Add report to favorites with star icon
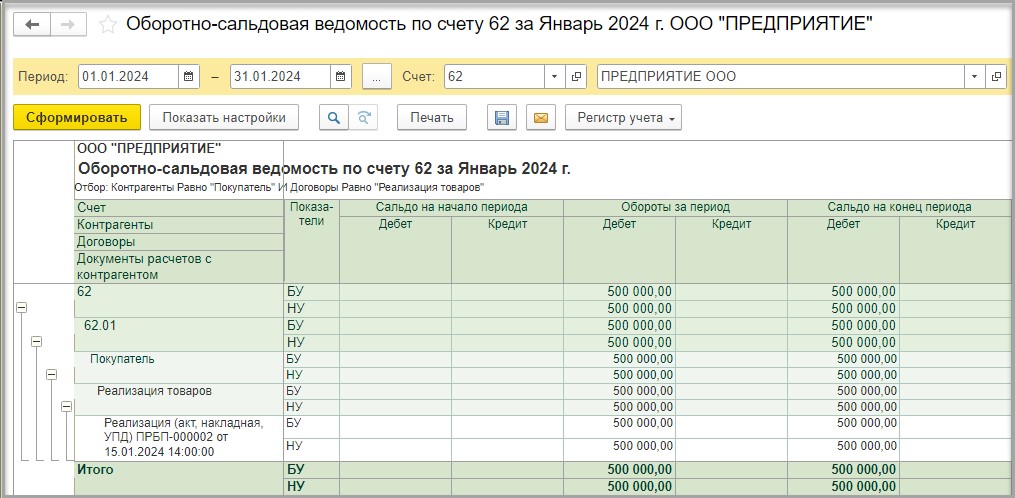Viewport: 1015px width, 498px height. point(108,24)
